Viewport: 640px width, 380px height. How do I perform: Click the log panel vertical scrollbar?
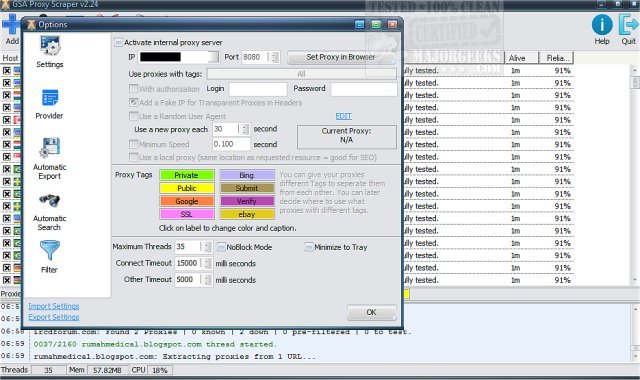[x=635, y=333]
